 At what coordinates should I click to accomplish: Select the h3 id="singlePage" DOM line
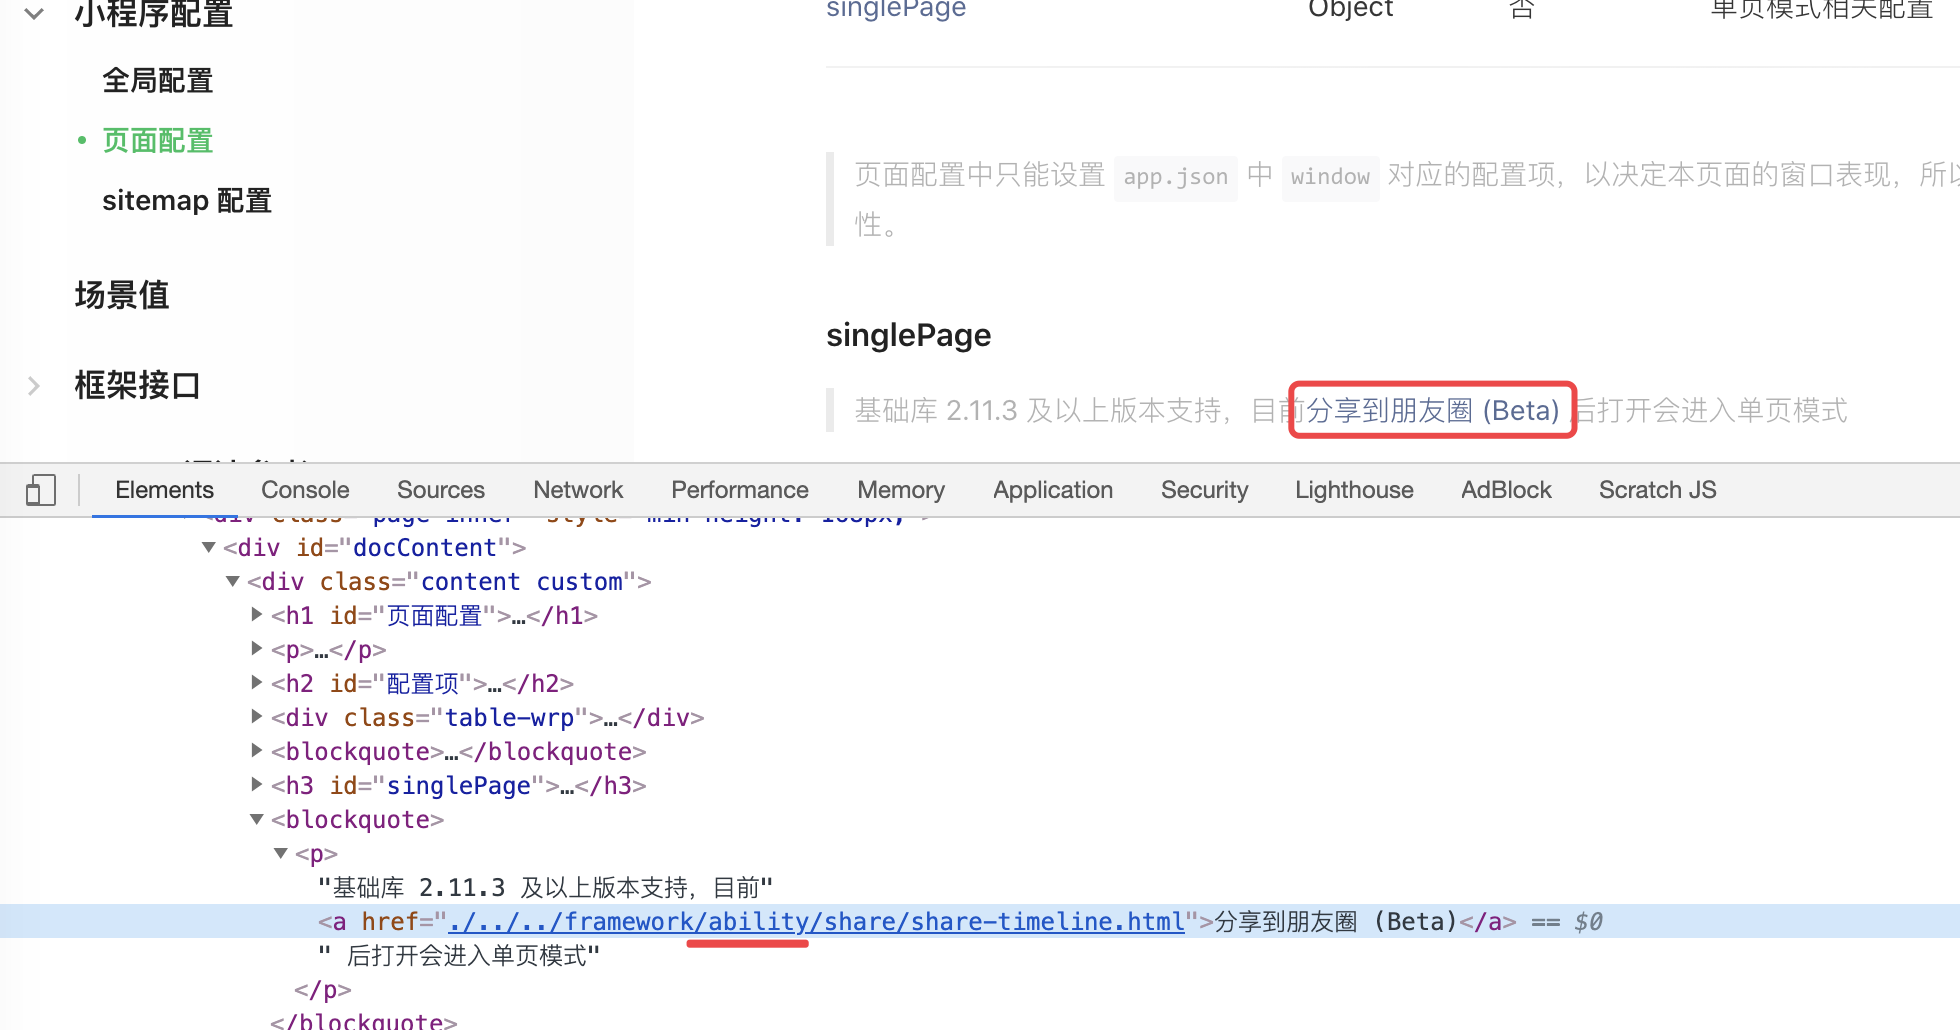(x=459, y=785)
